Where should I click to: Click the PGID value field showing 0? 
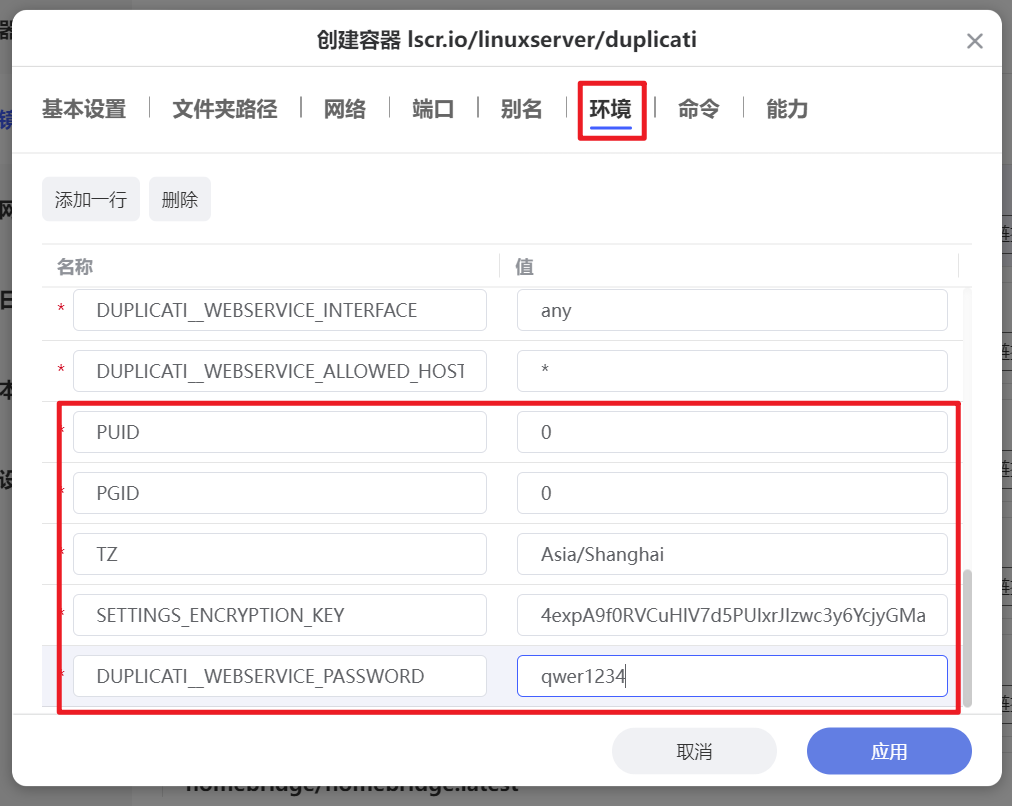(x=731, y=492)
